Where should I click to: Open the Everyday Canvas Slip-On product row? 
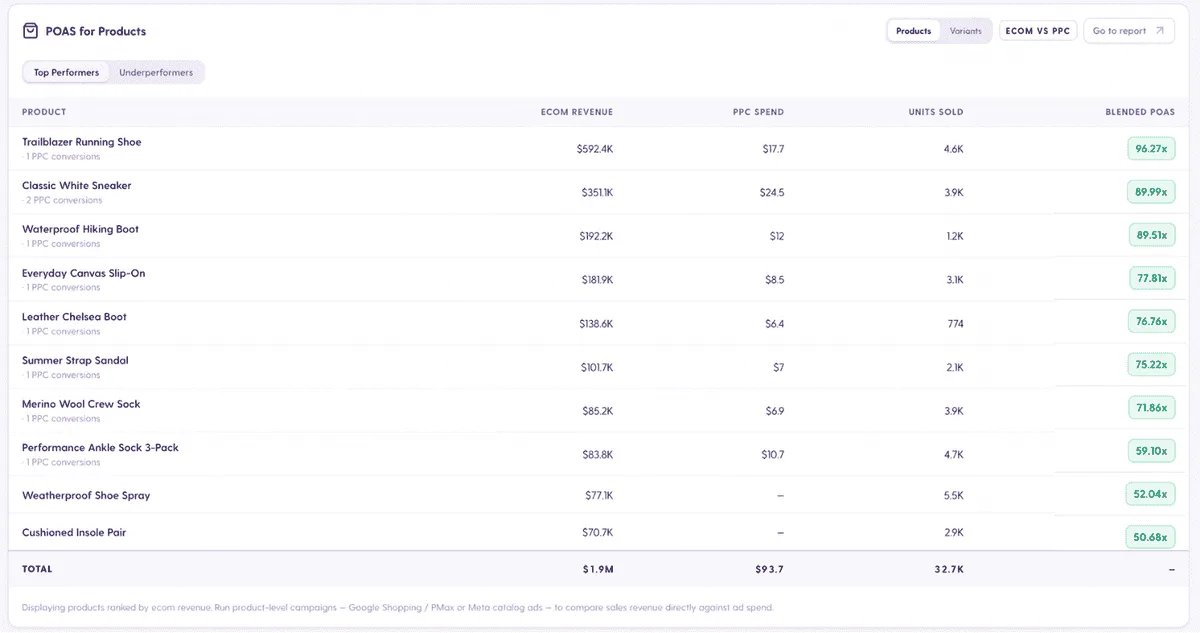coord(598,279)
